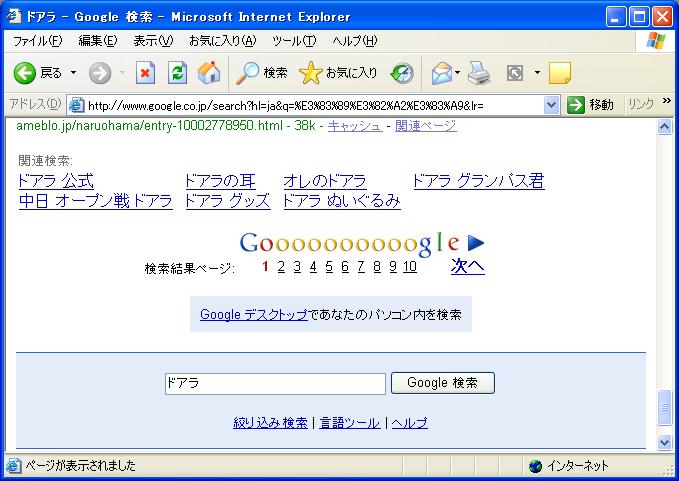Go to results page 7
The image size is (679, 481).
click(361, 266)
